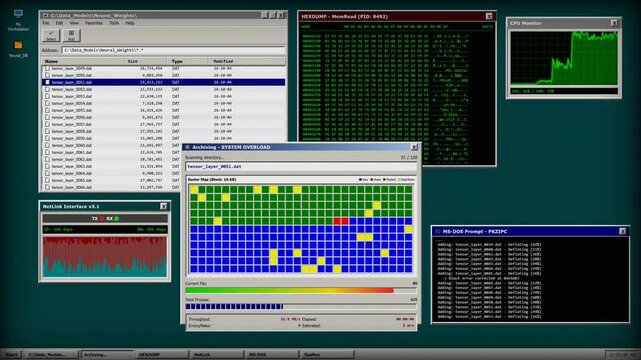Image resolution: width=641 pixels, height=360 pixels.
Task: Click the yellow legend swatch in Sector Map
Action: (x=399, y=179)
